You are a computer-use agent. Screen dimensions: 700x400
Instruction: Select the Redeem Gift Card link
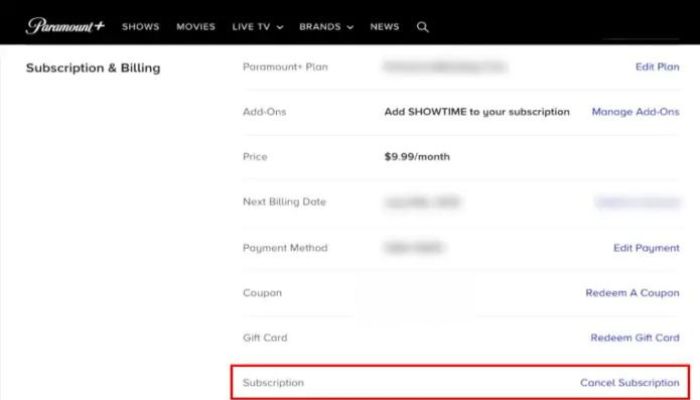(x=635, y=338)
